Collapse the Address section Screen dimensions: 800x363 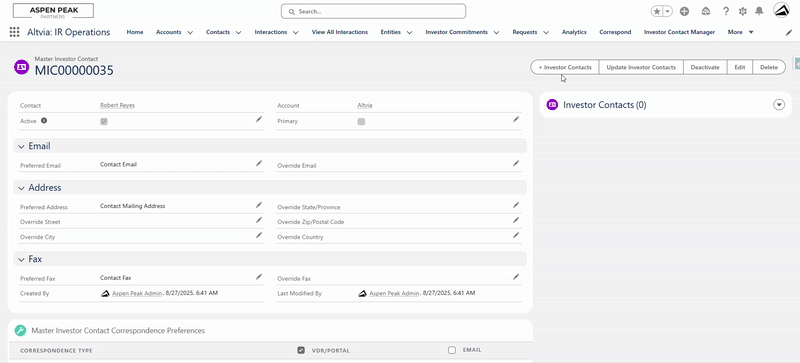(21, 188)
